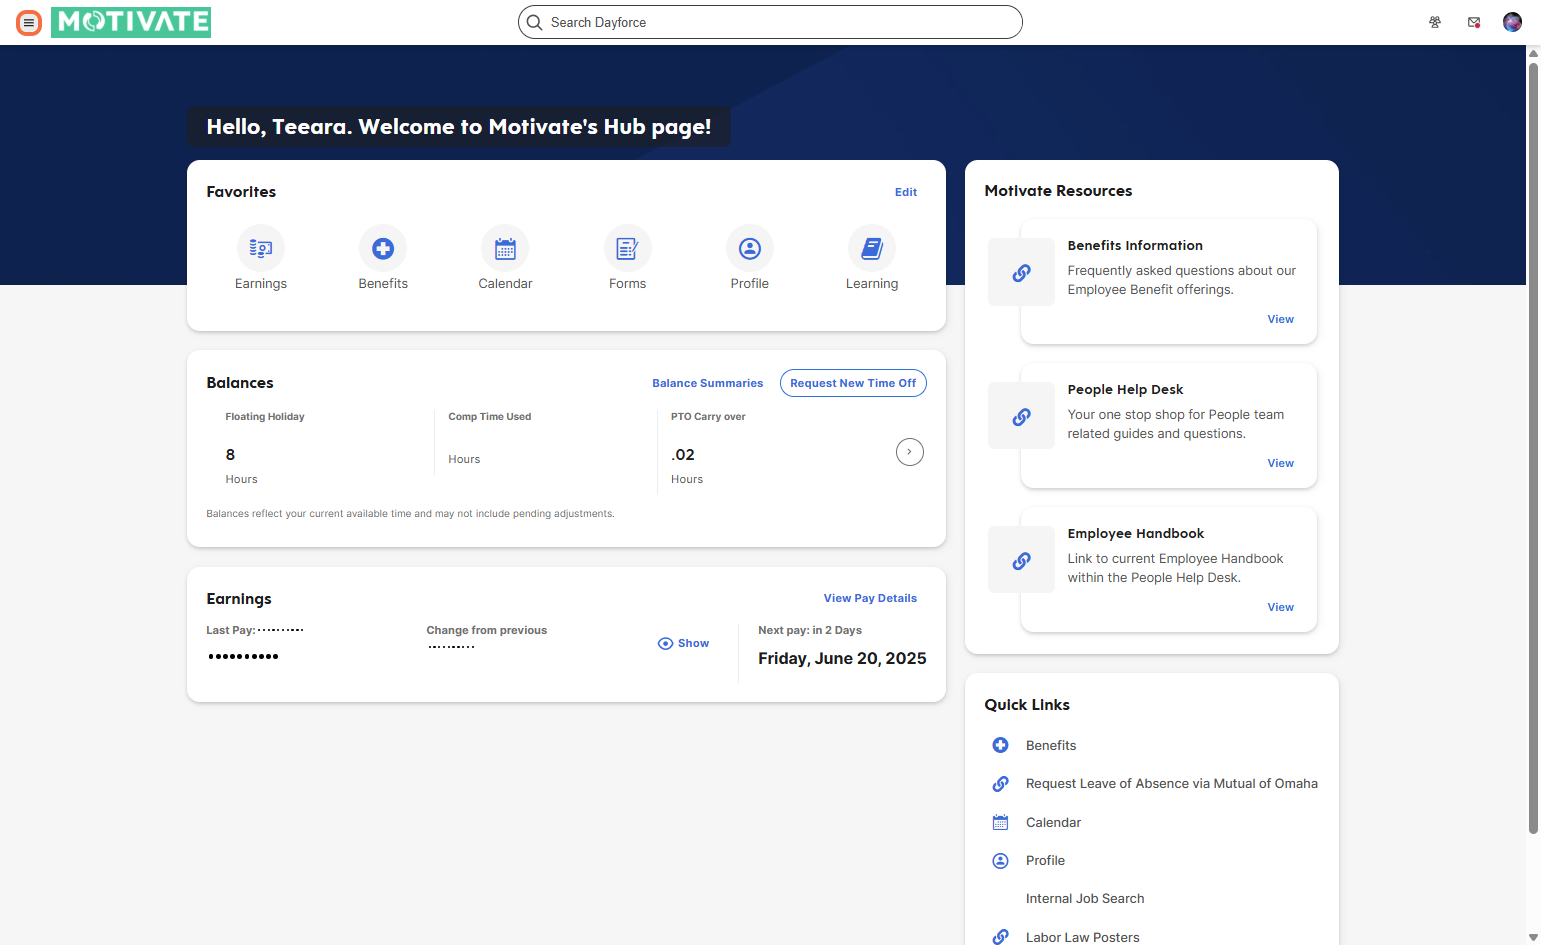Show hidden earnings amounts
1541x945 pixels.
coord(683,643)
